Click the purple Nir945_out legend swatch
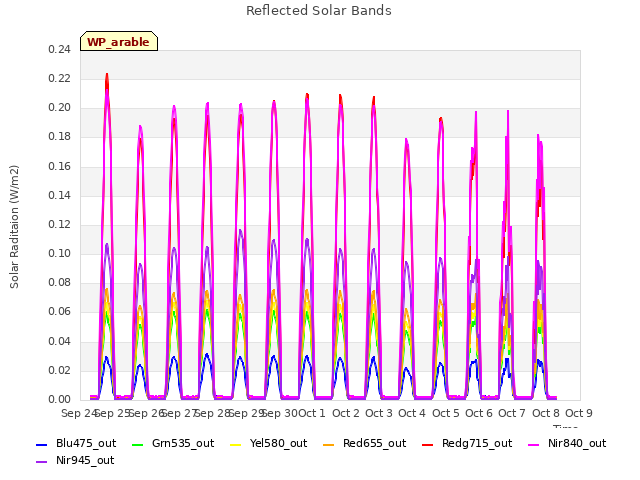 point(42,462)
